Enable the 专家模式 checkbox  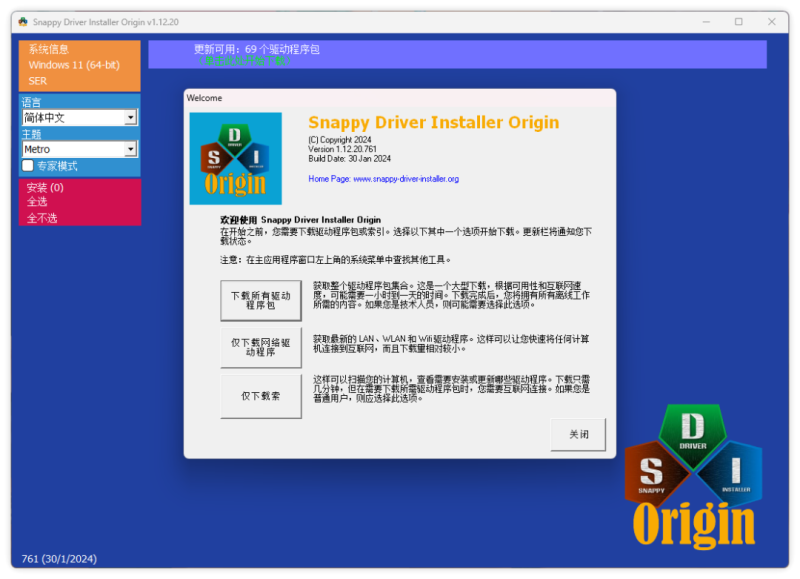pos(26,166)
